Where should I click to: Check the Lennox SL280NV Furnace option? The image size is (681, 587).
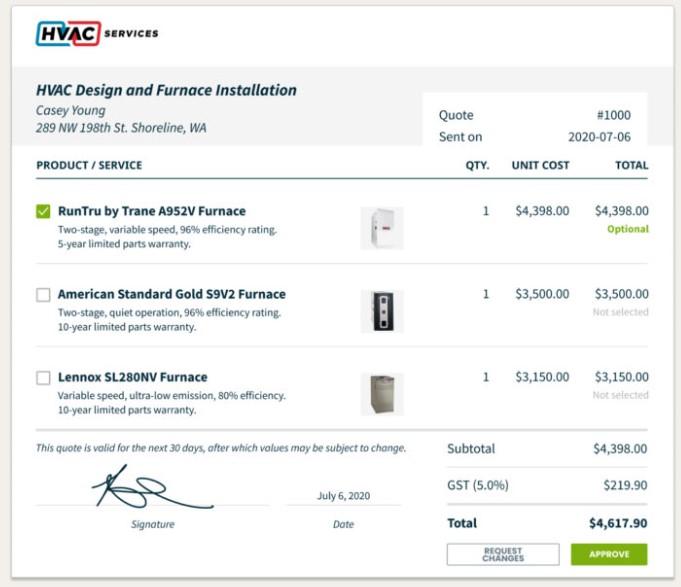(x=43, y=378)
